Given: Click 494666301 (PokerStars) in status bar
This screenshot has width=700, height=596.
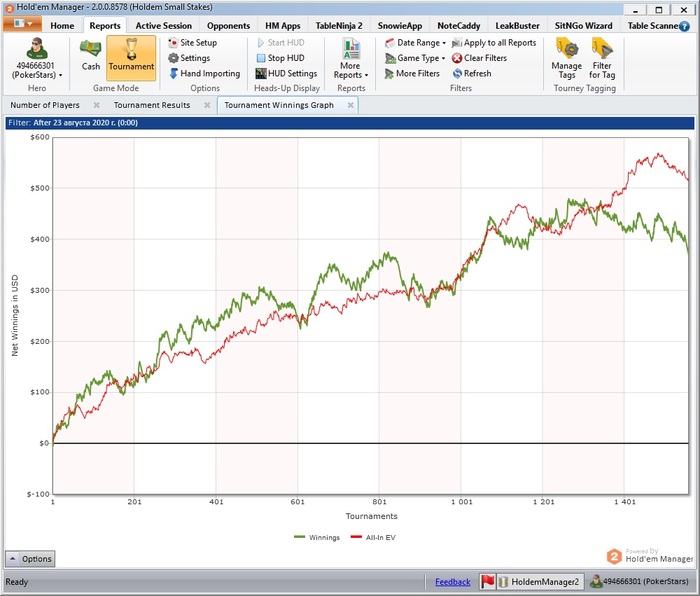Looking at the screenshot, I should click(639, 581).
